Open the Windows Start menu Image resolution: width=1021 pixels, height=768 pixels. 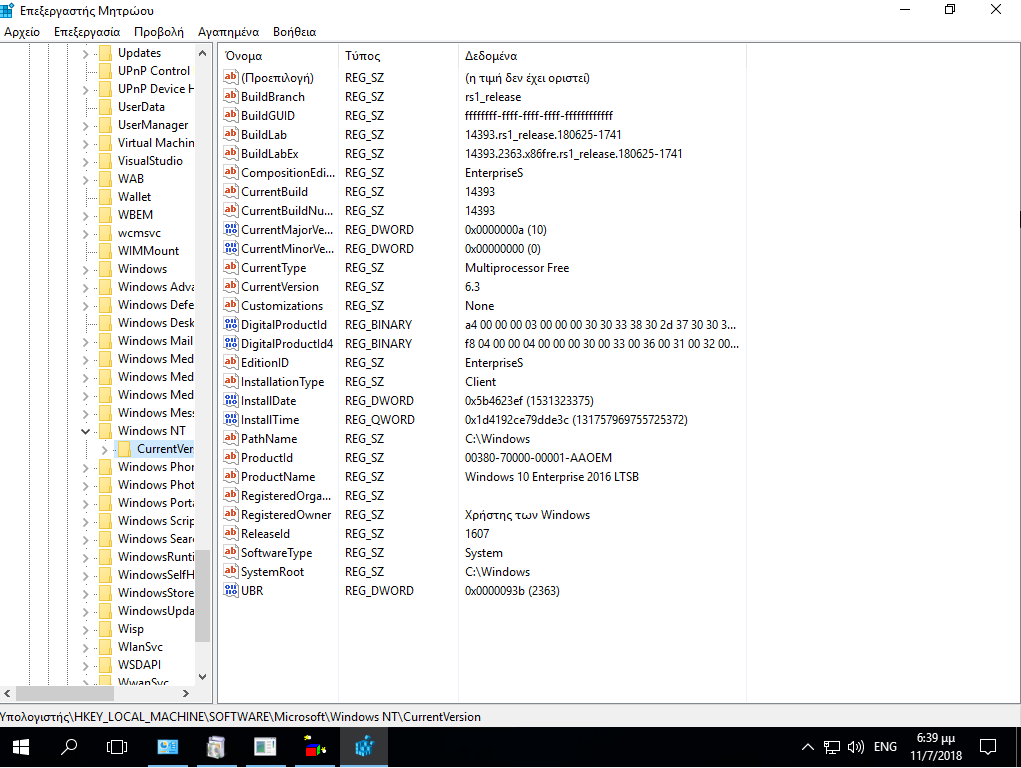pos(21,747)
